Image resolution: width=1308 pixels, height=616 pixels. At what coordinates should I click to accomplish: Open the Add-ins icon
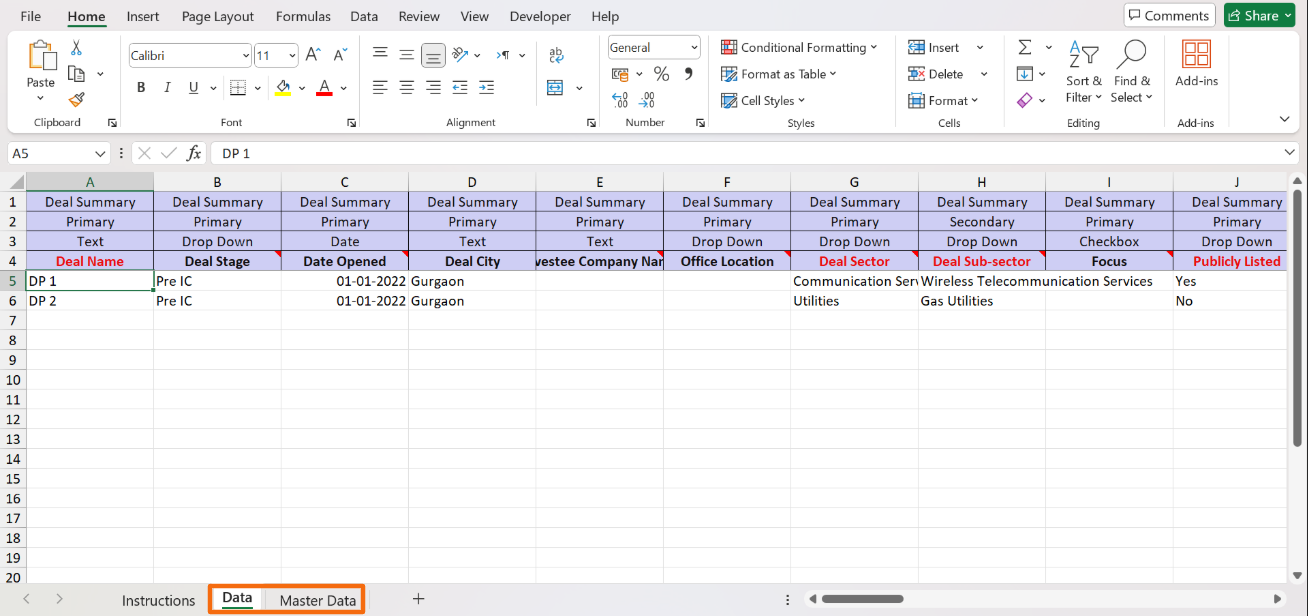coord(1195,65)
